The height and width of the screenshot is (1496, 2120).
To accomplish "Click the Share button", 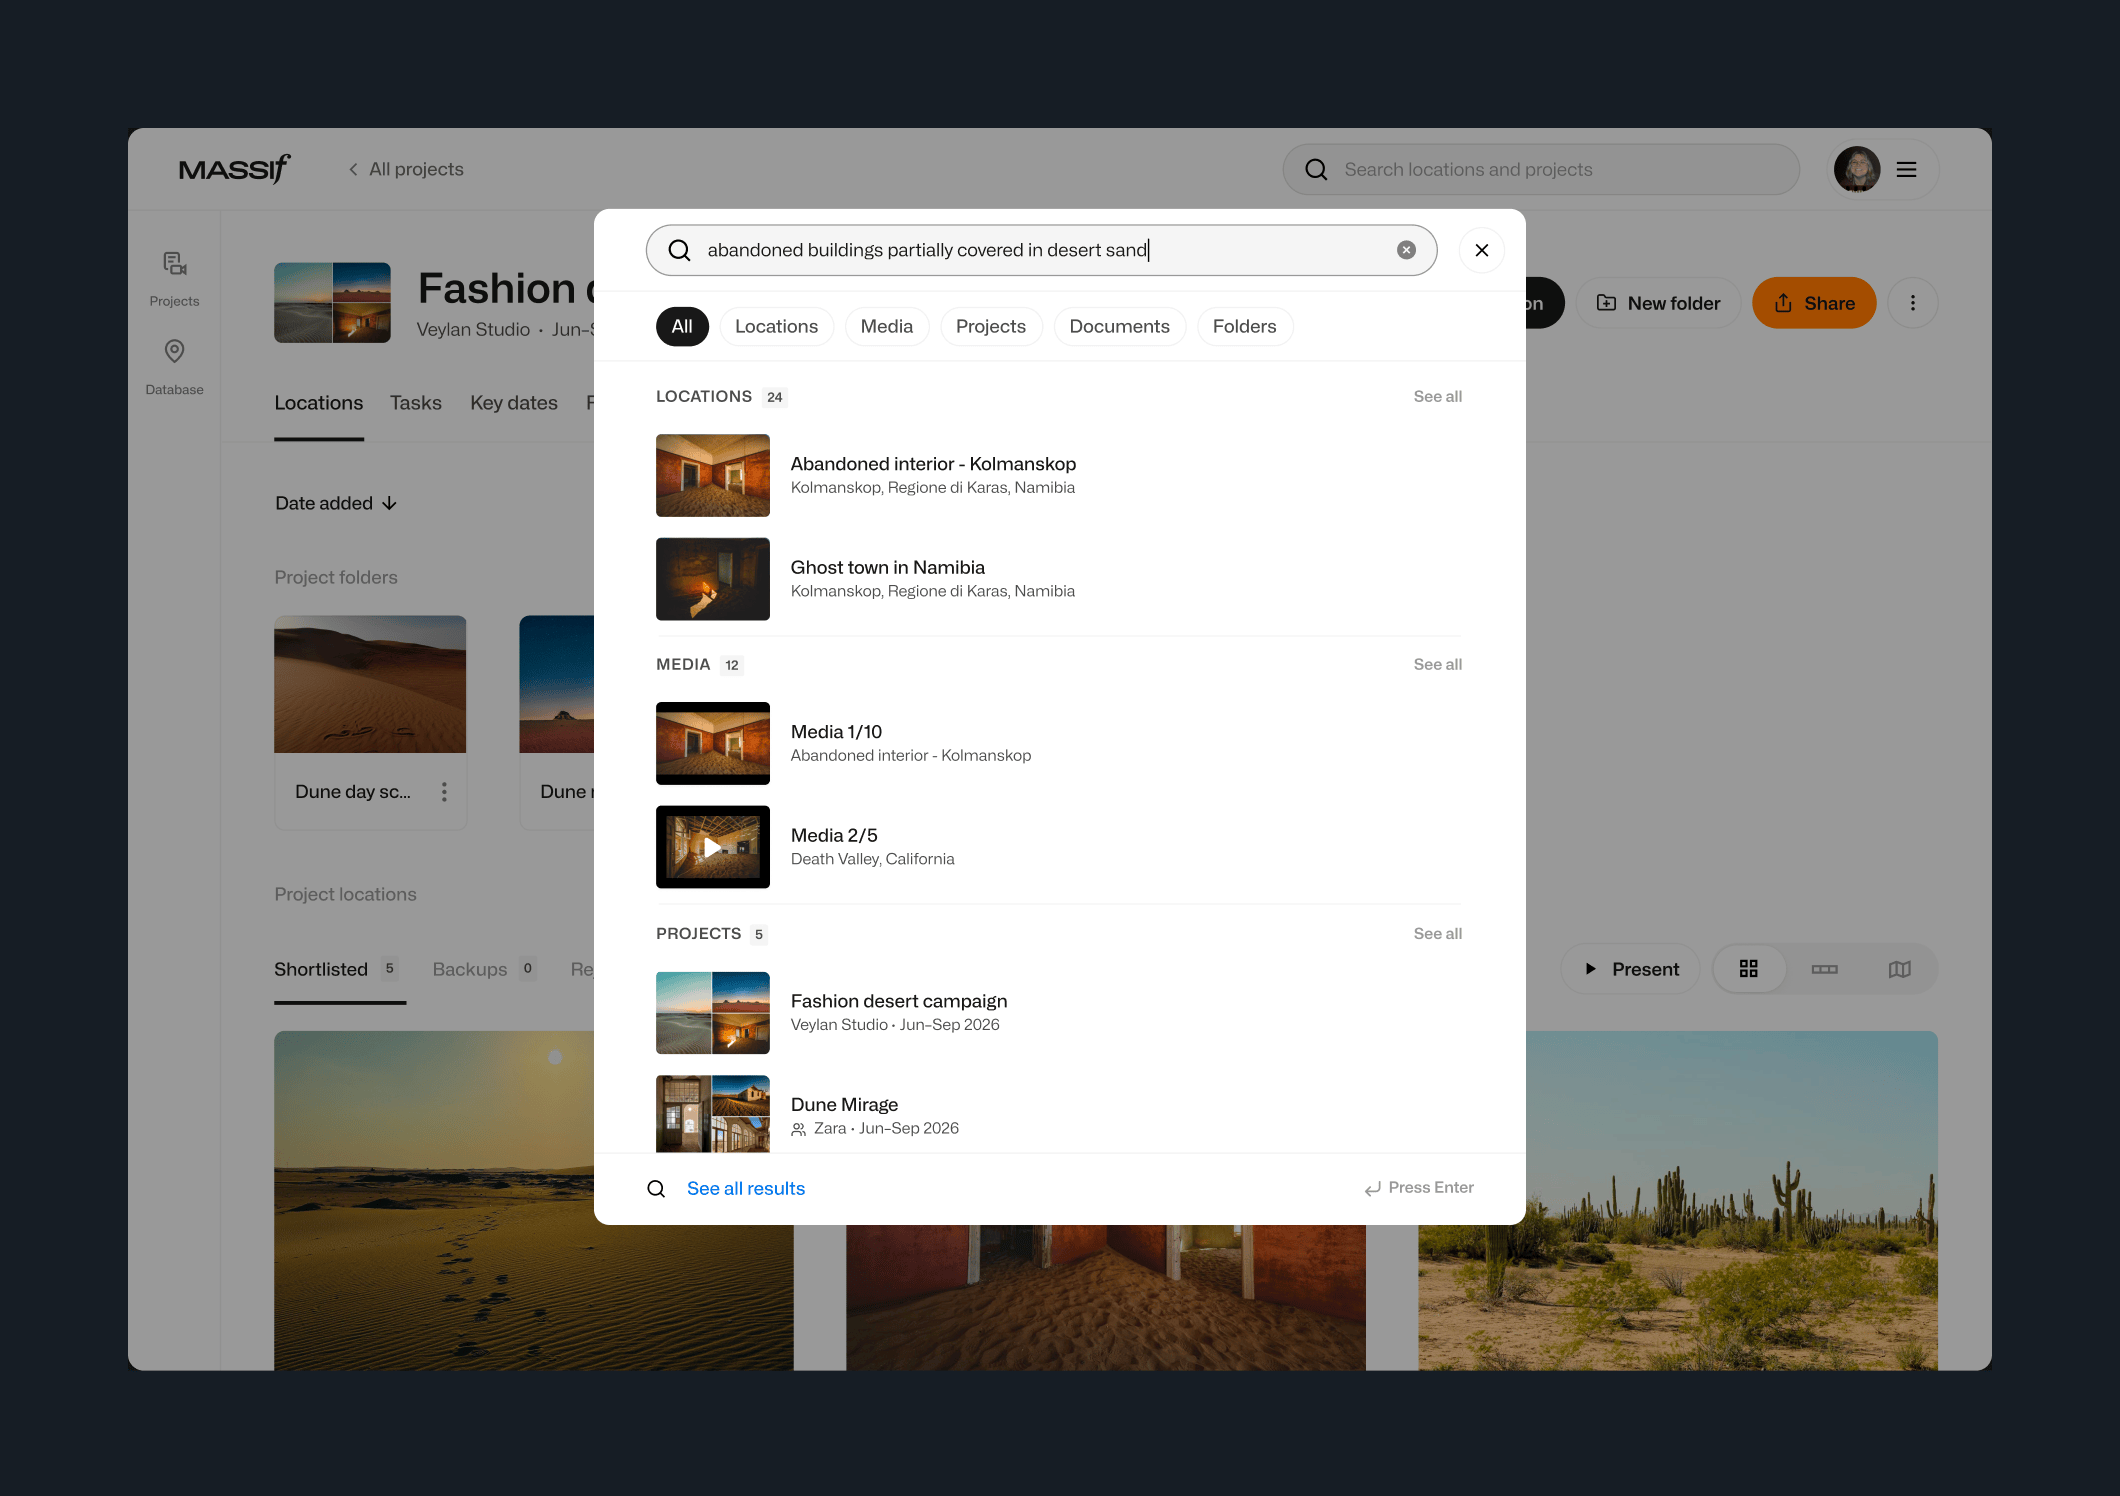I will 1814,303.
